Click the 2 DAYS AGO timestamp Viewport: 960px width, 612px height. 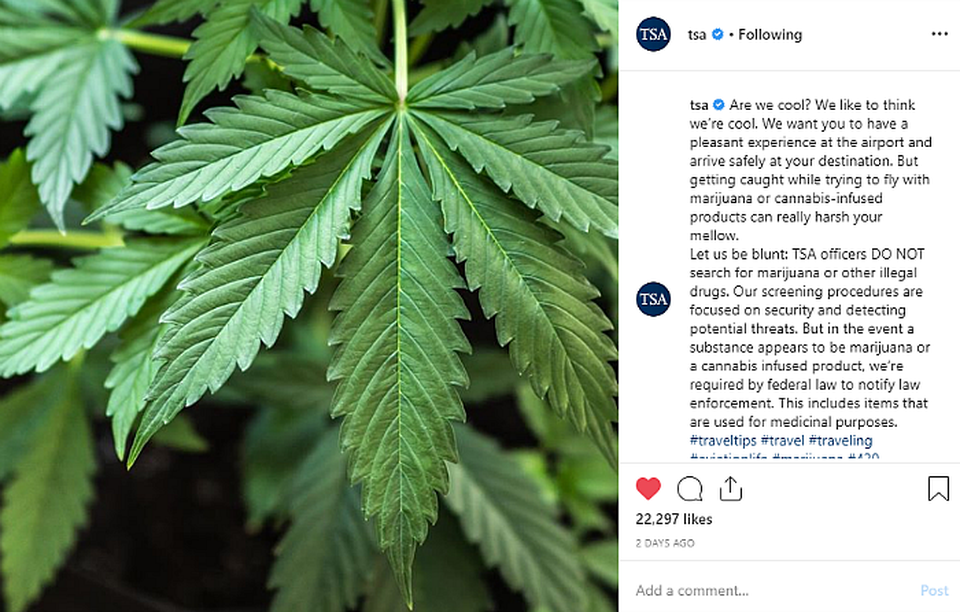[x=665, y=543]
